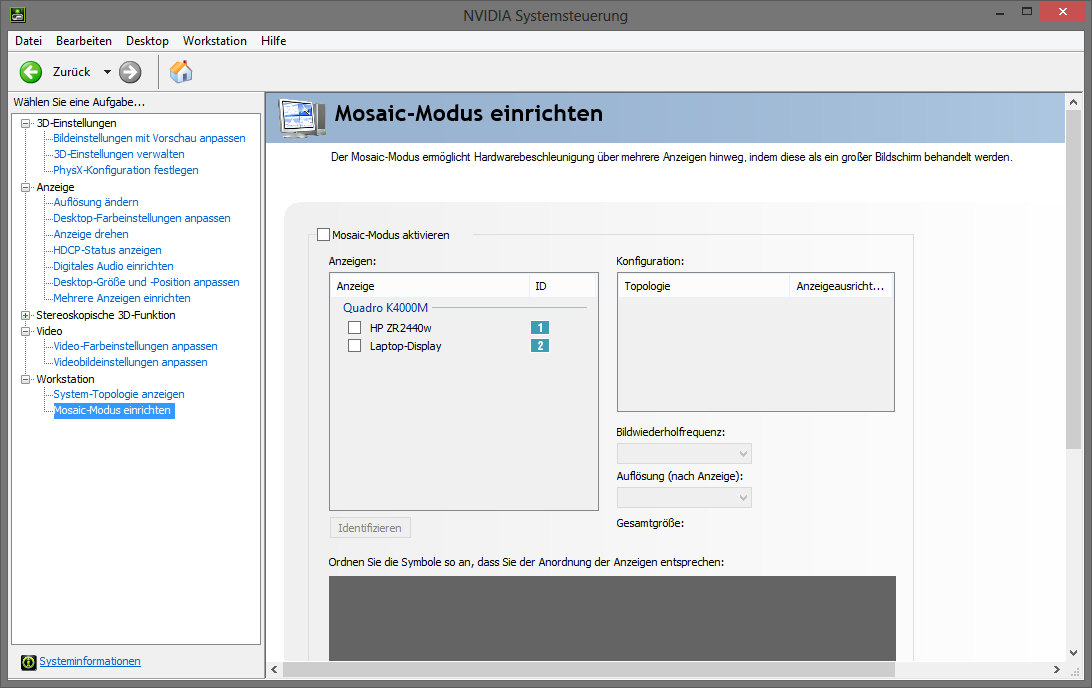This screenshot has width=1092, height=688.
Task: Click display ID badge 2
Action: (x=540, y=345)
